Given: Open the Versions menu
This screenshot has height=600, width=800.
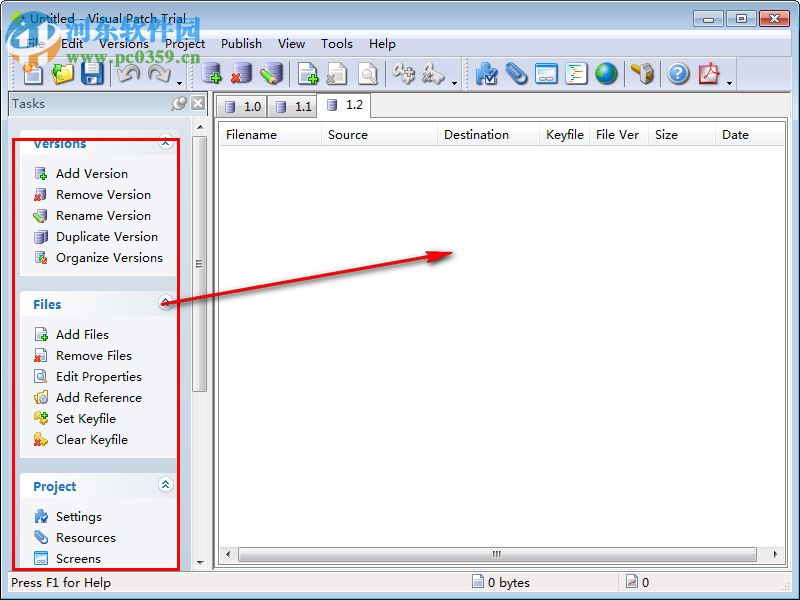Looking at the screenshot, I should point(124,44).
